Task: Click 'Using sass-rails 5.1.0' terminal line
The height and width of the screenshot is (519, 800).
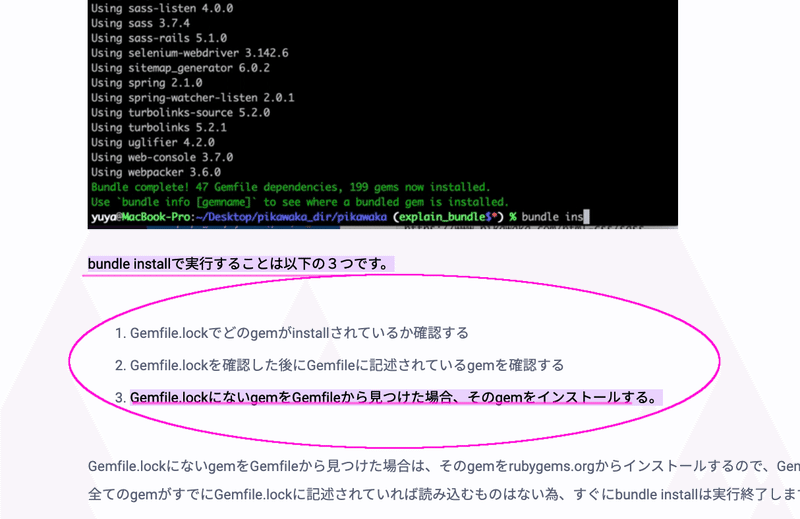Action: point(159,38)
